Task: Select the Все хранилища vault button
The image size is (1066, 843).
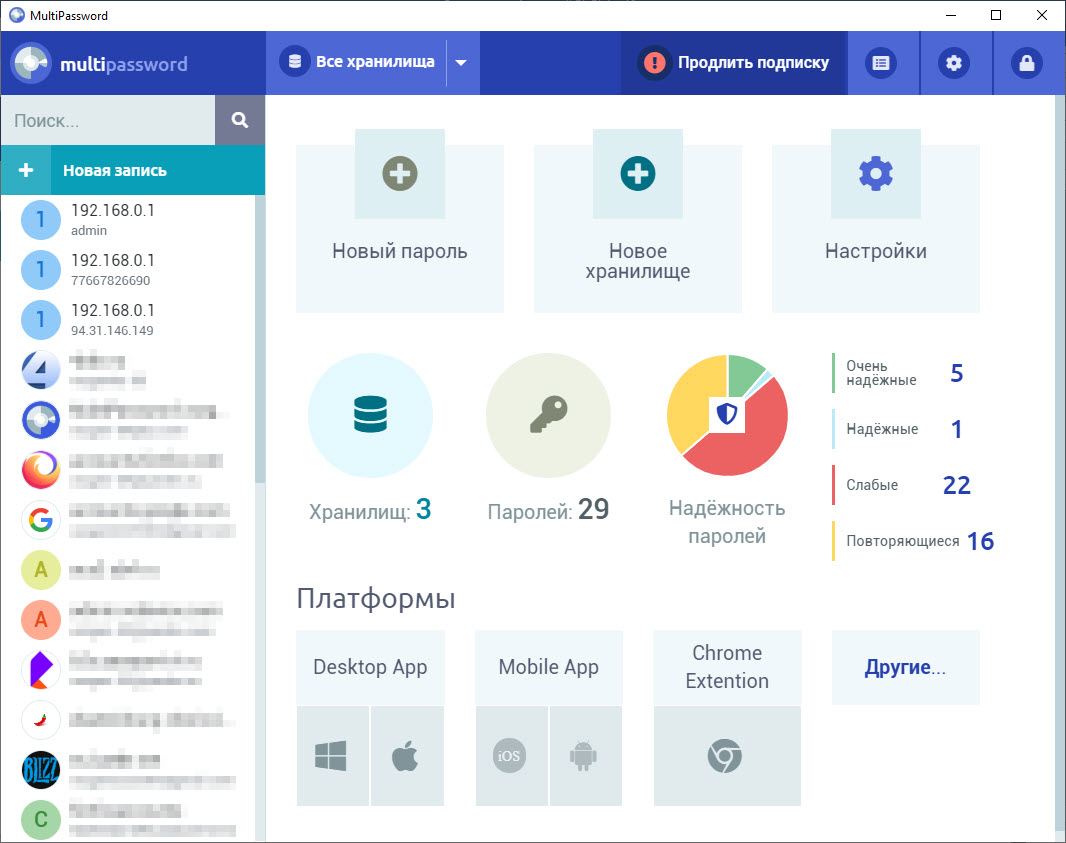Action: click(x=358, y=62)
